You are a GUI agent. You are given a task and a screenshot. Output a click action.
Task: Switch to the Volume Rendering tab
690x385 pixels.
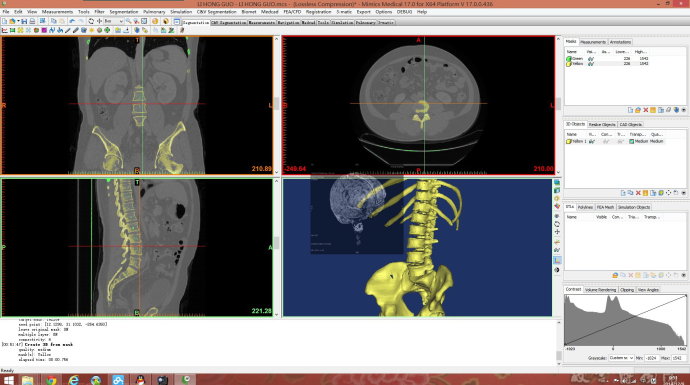pos(600,290)
